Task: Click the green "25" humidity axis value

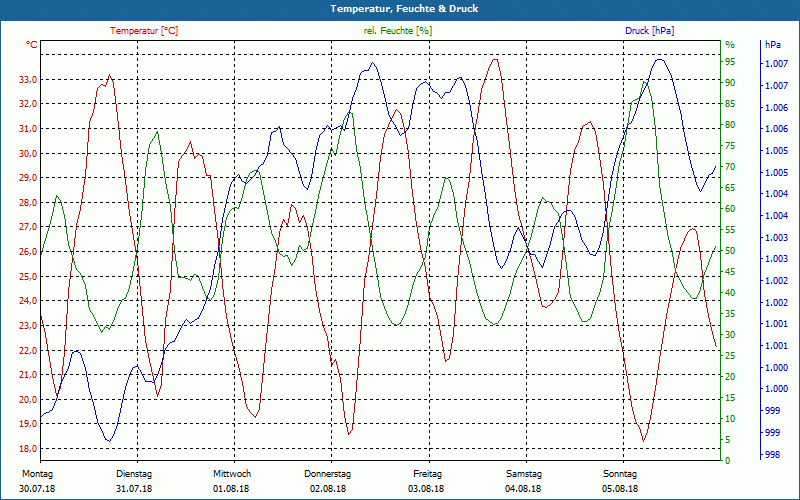Action: click(730, 356)
